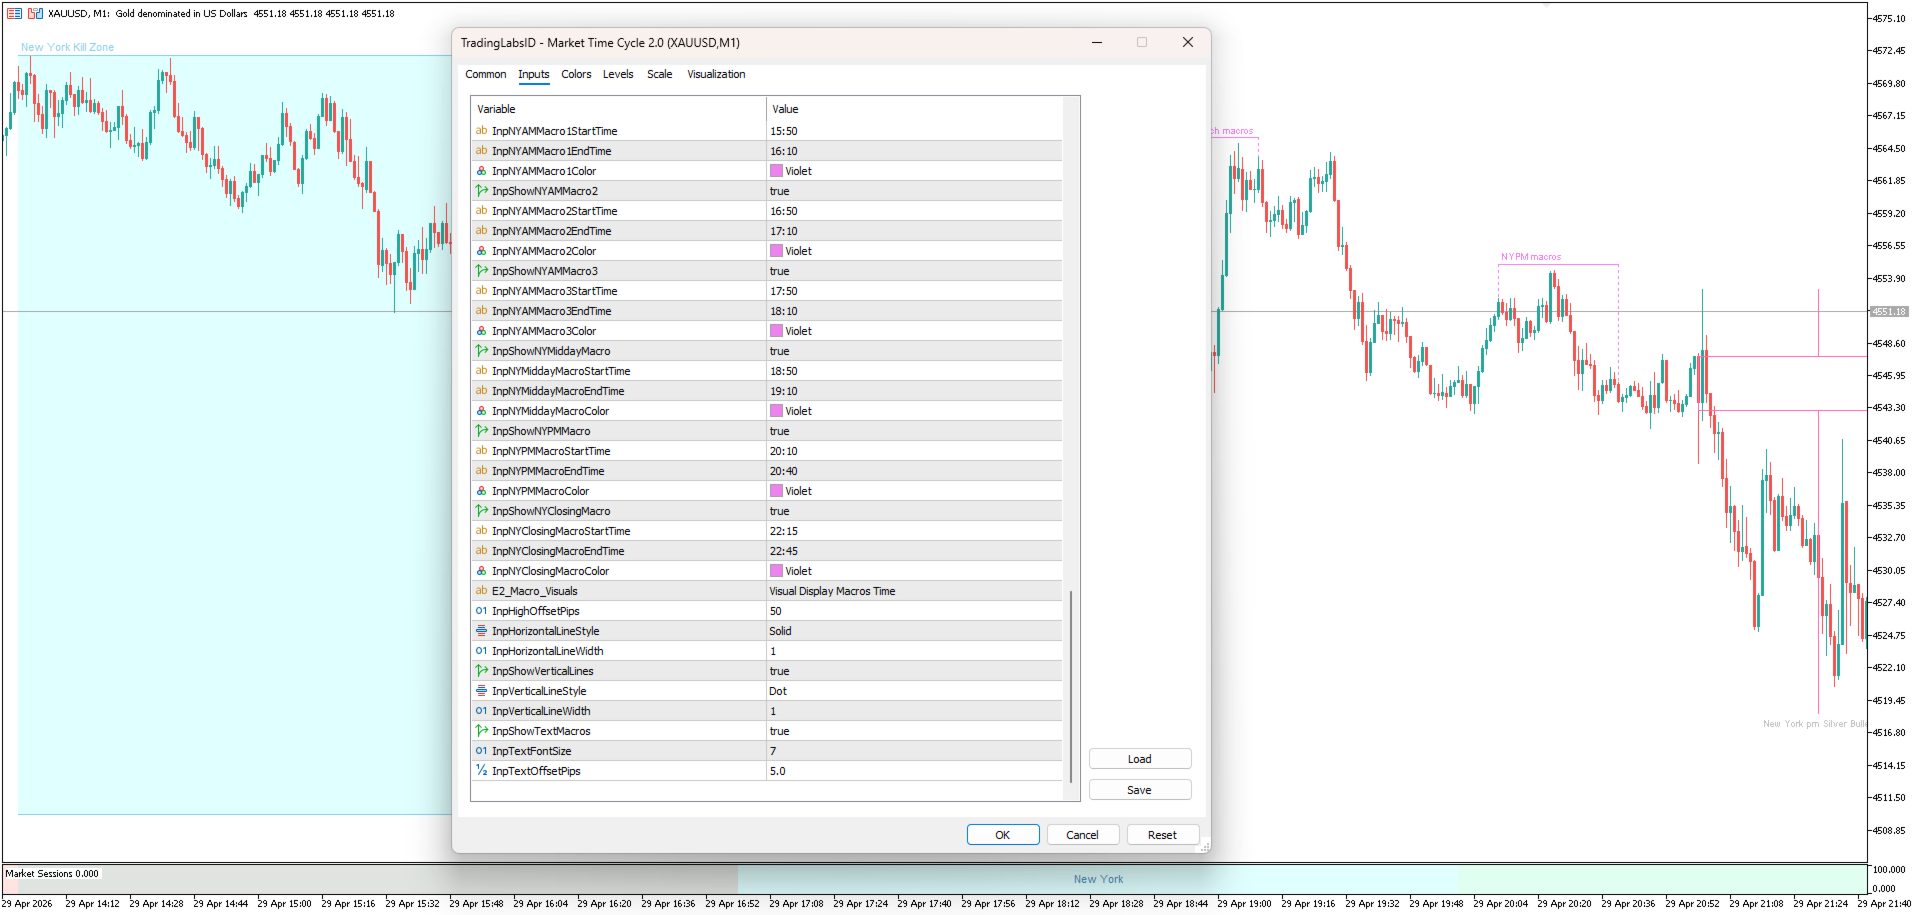The height and width of the screenshot is (915, 1919).
Task: Click the green arrow icon of InpShowNYMiddayMacro
Action: pos(481,351)
